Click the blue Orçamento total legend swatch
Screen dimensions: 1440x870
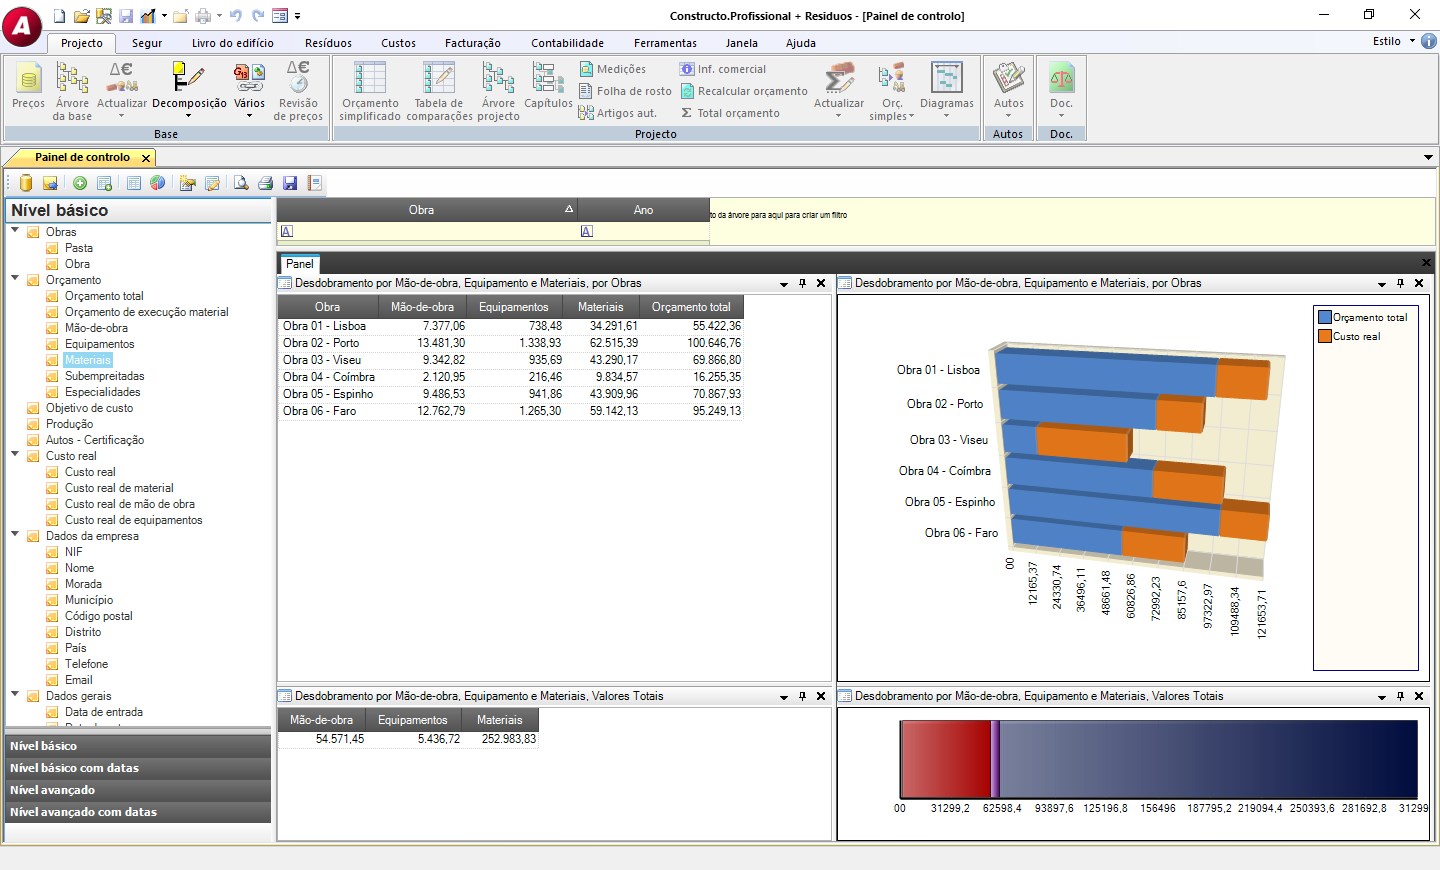coord(1325,317)
